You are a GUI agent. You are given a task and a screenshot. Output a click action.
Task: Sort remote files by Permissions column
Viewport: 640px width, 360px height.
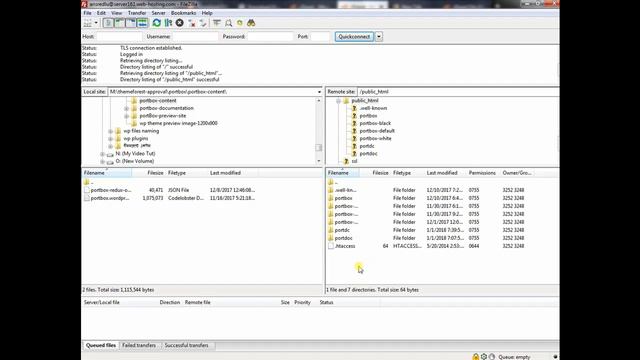(x=482, y=173)
